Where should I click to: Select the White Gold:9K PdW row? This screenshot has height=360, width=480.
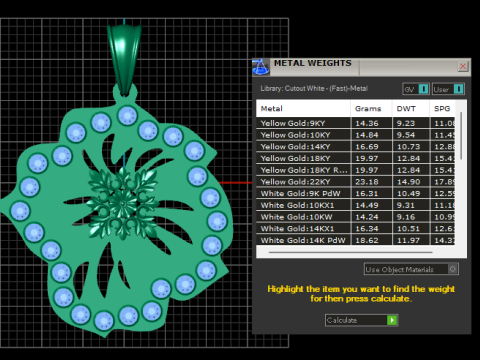(x=356, y=193)
